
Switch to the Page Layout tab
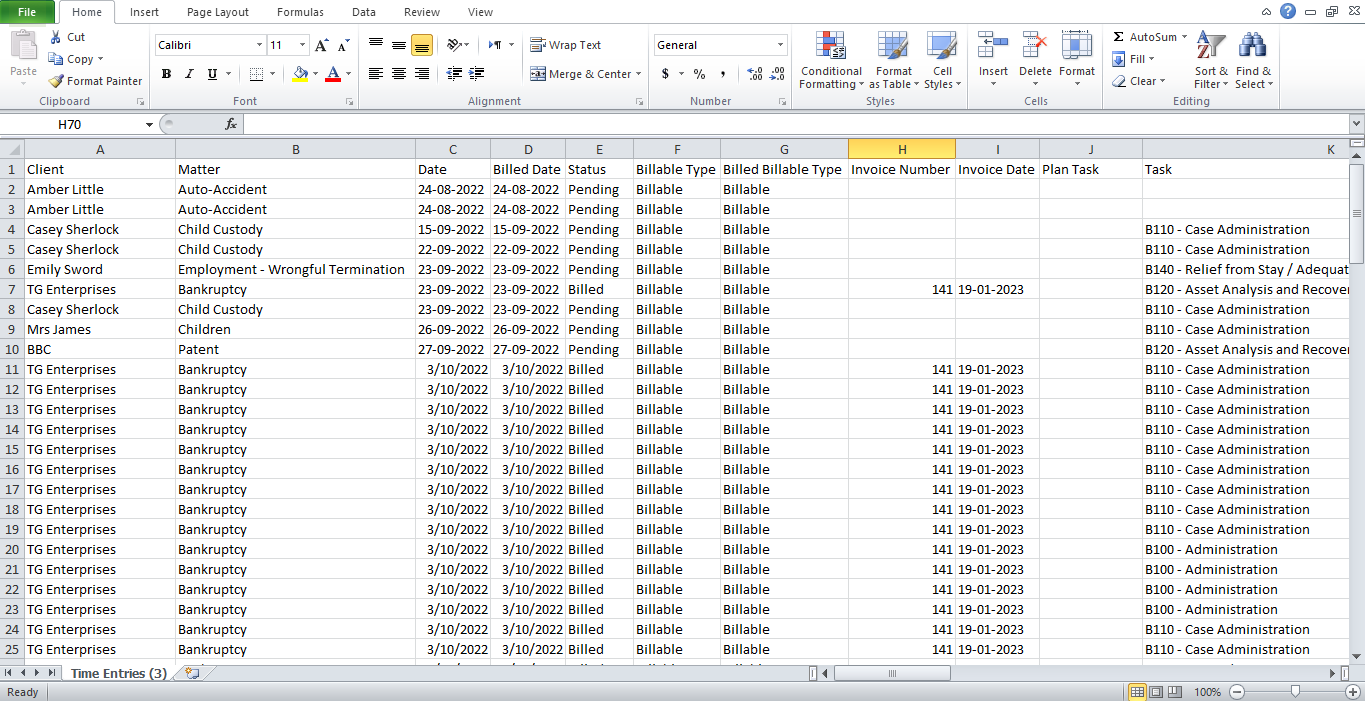[218, 12]
